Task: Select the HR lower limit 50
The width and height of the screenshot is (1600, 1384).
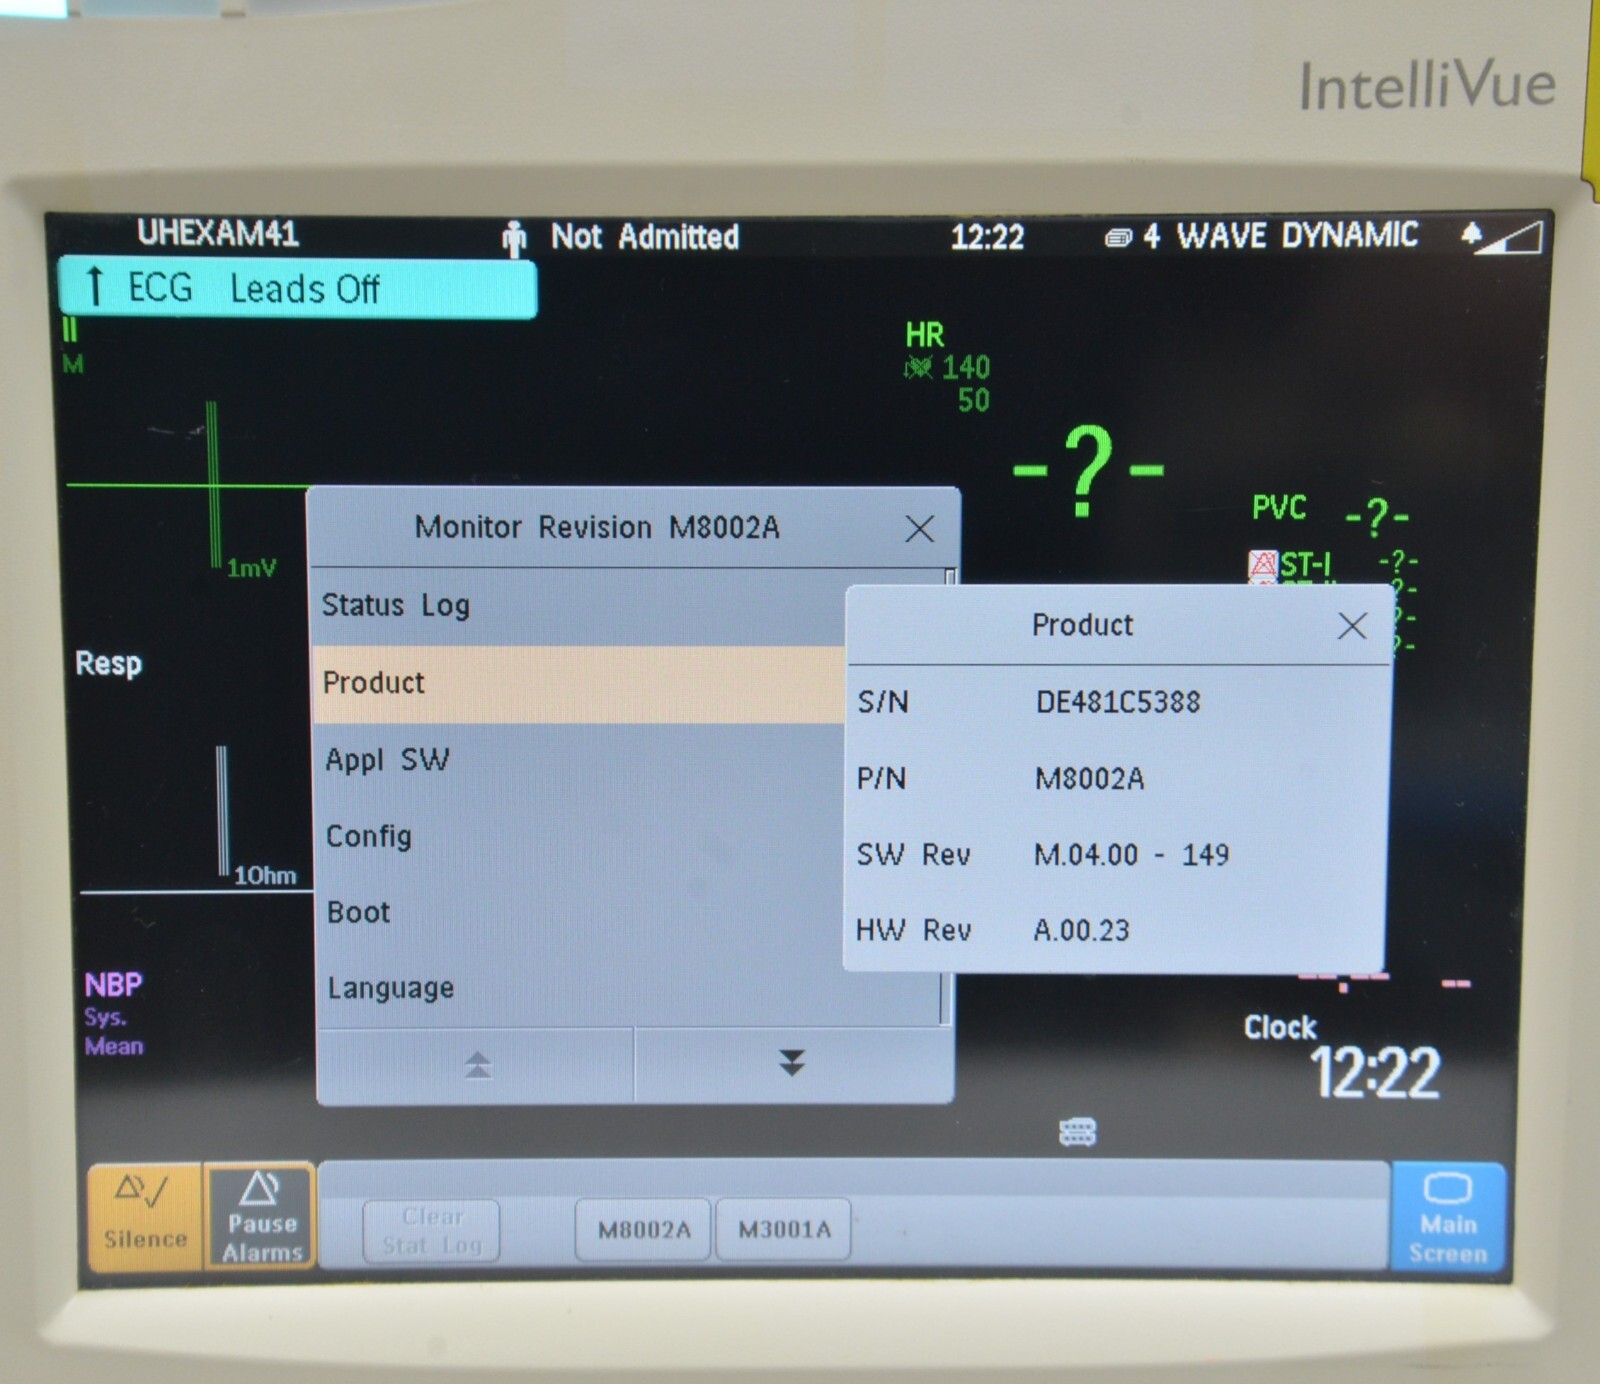Action: tap(973, 401)
